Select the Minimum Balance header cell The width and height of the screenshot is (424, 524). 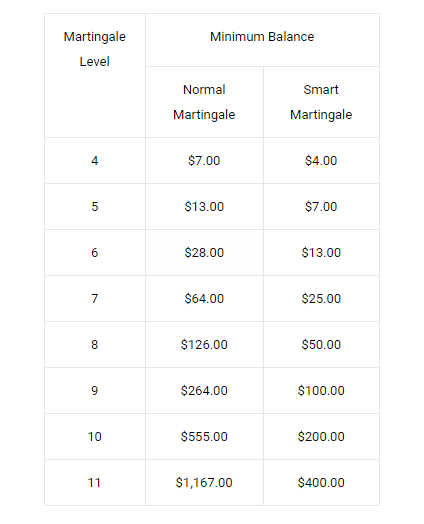[262, 40]
